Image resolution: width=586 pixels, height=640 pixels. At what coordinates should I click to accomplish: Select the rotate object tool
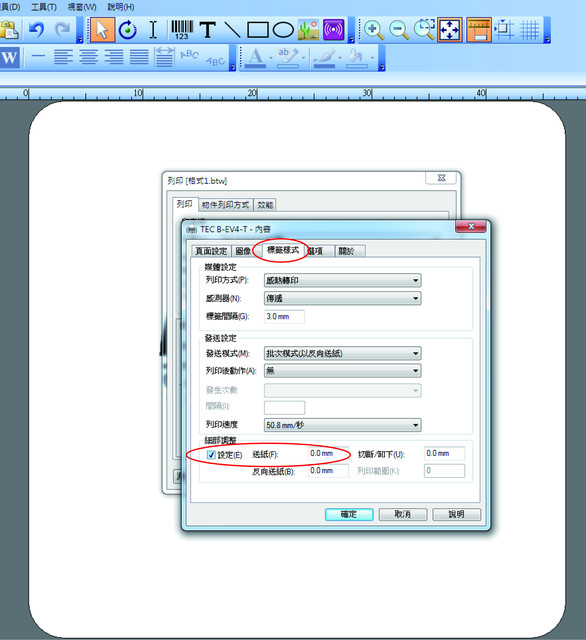coord(128,30)
